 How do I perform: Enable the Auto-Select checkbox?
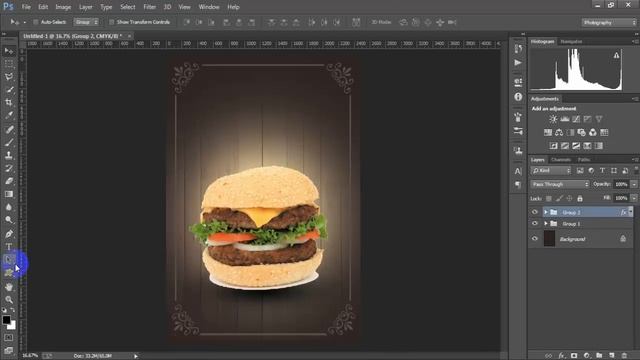[x=36, y=22]
